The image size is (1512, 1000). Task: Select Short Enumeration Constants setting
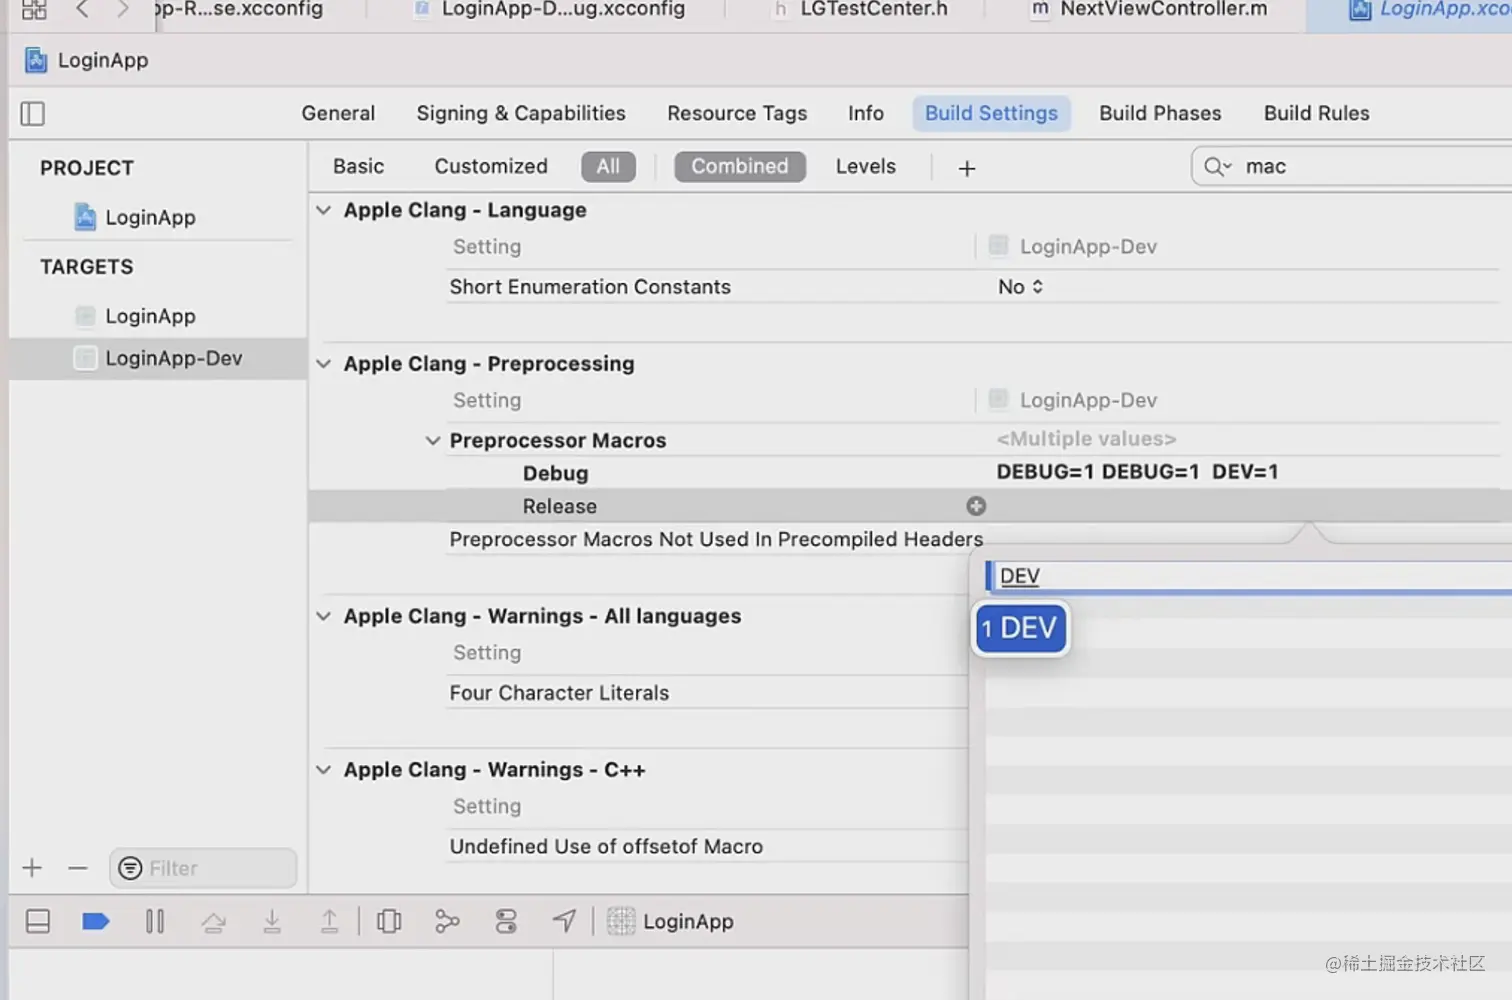[590, 287]
